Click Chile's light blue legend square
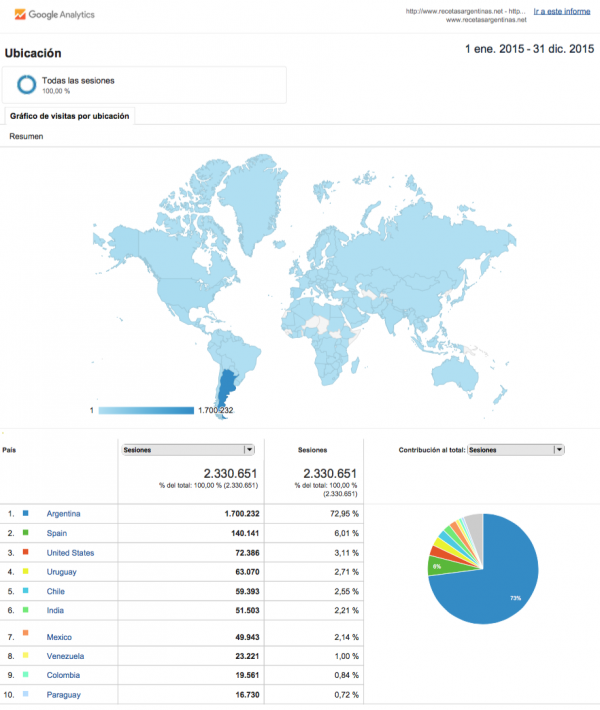The width and height of the screenshot is (600, 710). tap(26, 590)
